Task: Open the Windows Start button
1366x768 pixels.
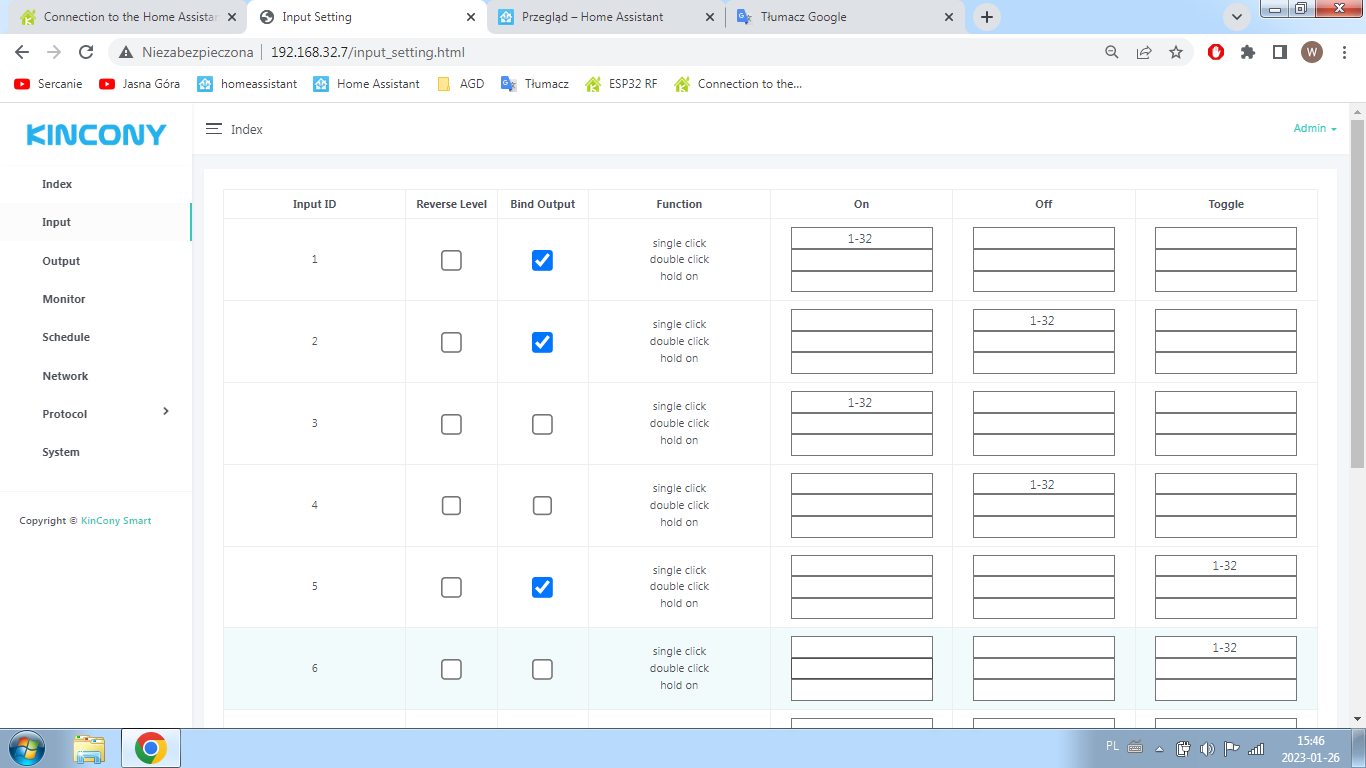Action: (27, 748)
